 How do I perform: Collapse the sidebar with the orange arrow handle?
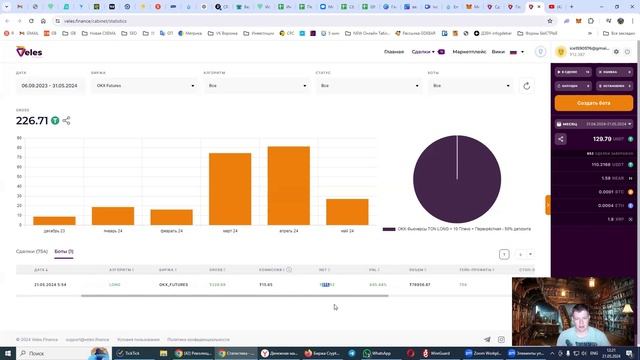pos(548,205)
